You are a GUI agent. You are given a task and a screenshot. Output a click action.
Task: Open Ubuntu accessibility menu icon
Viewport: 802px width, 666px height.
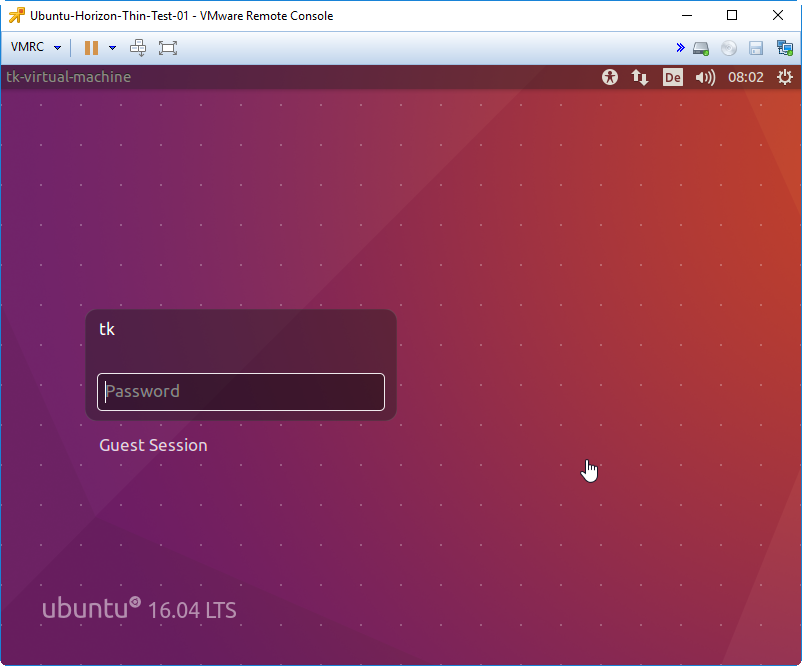click(x=610, y=77)
